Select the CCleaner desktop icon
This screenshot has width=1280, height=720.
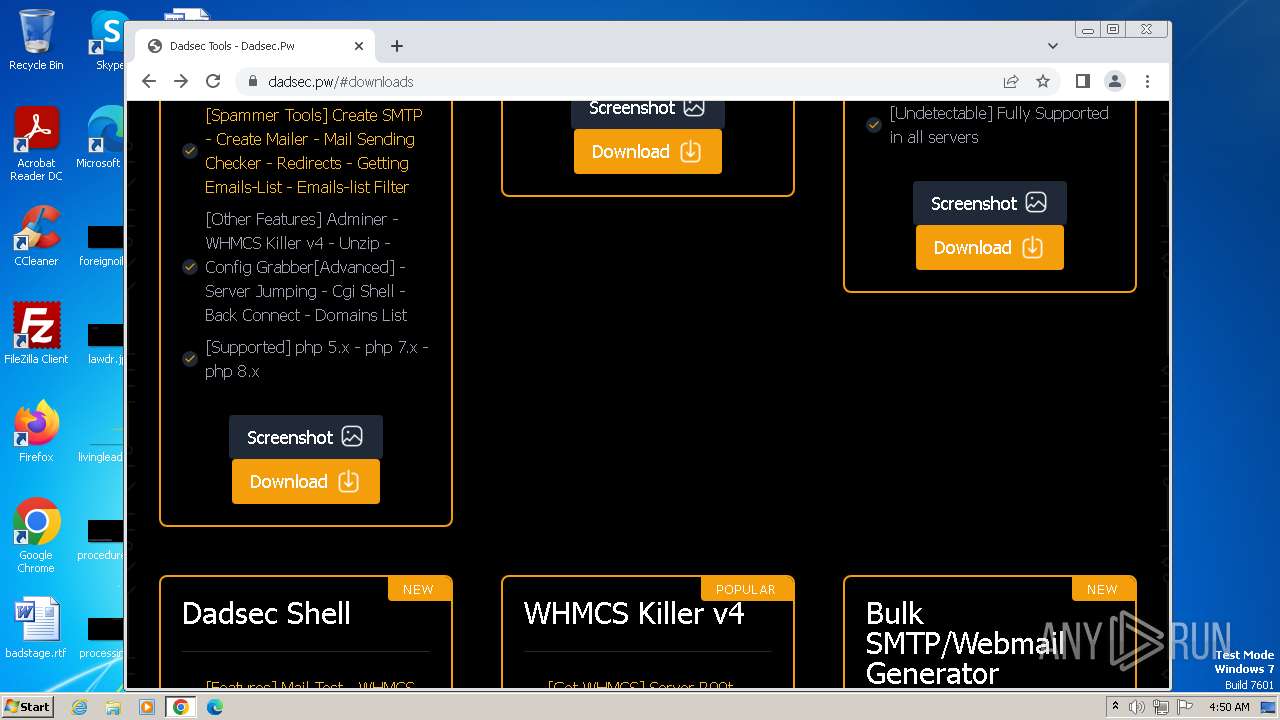point(36,235)
